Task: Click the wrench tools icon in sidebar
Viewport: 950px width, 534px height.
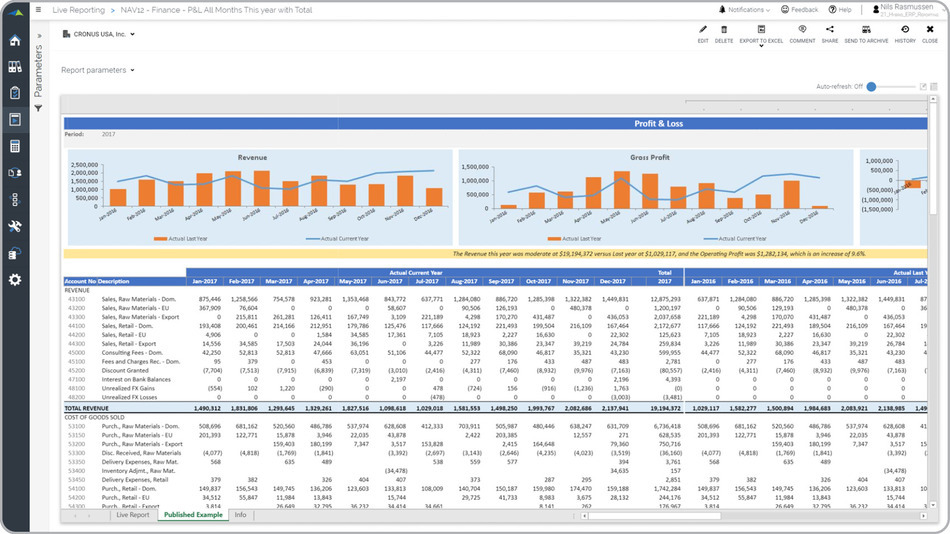Action: click(x=15, y=226)
